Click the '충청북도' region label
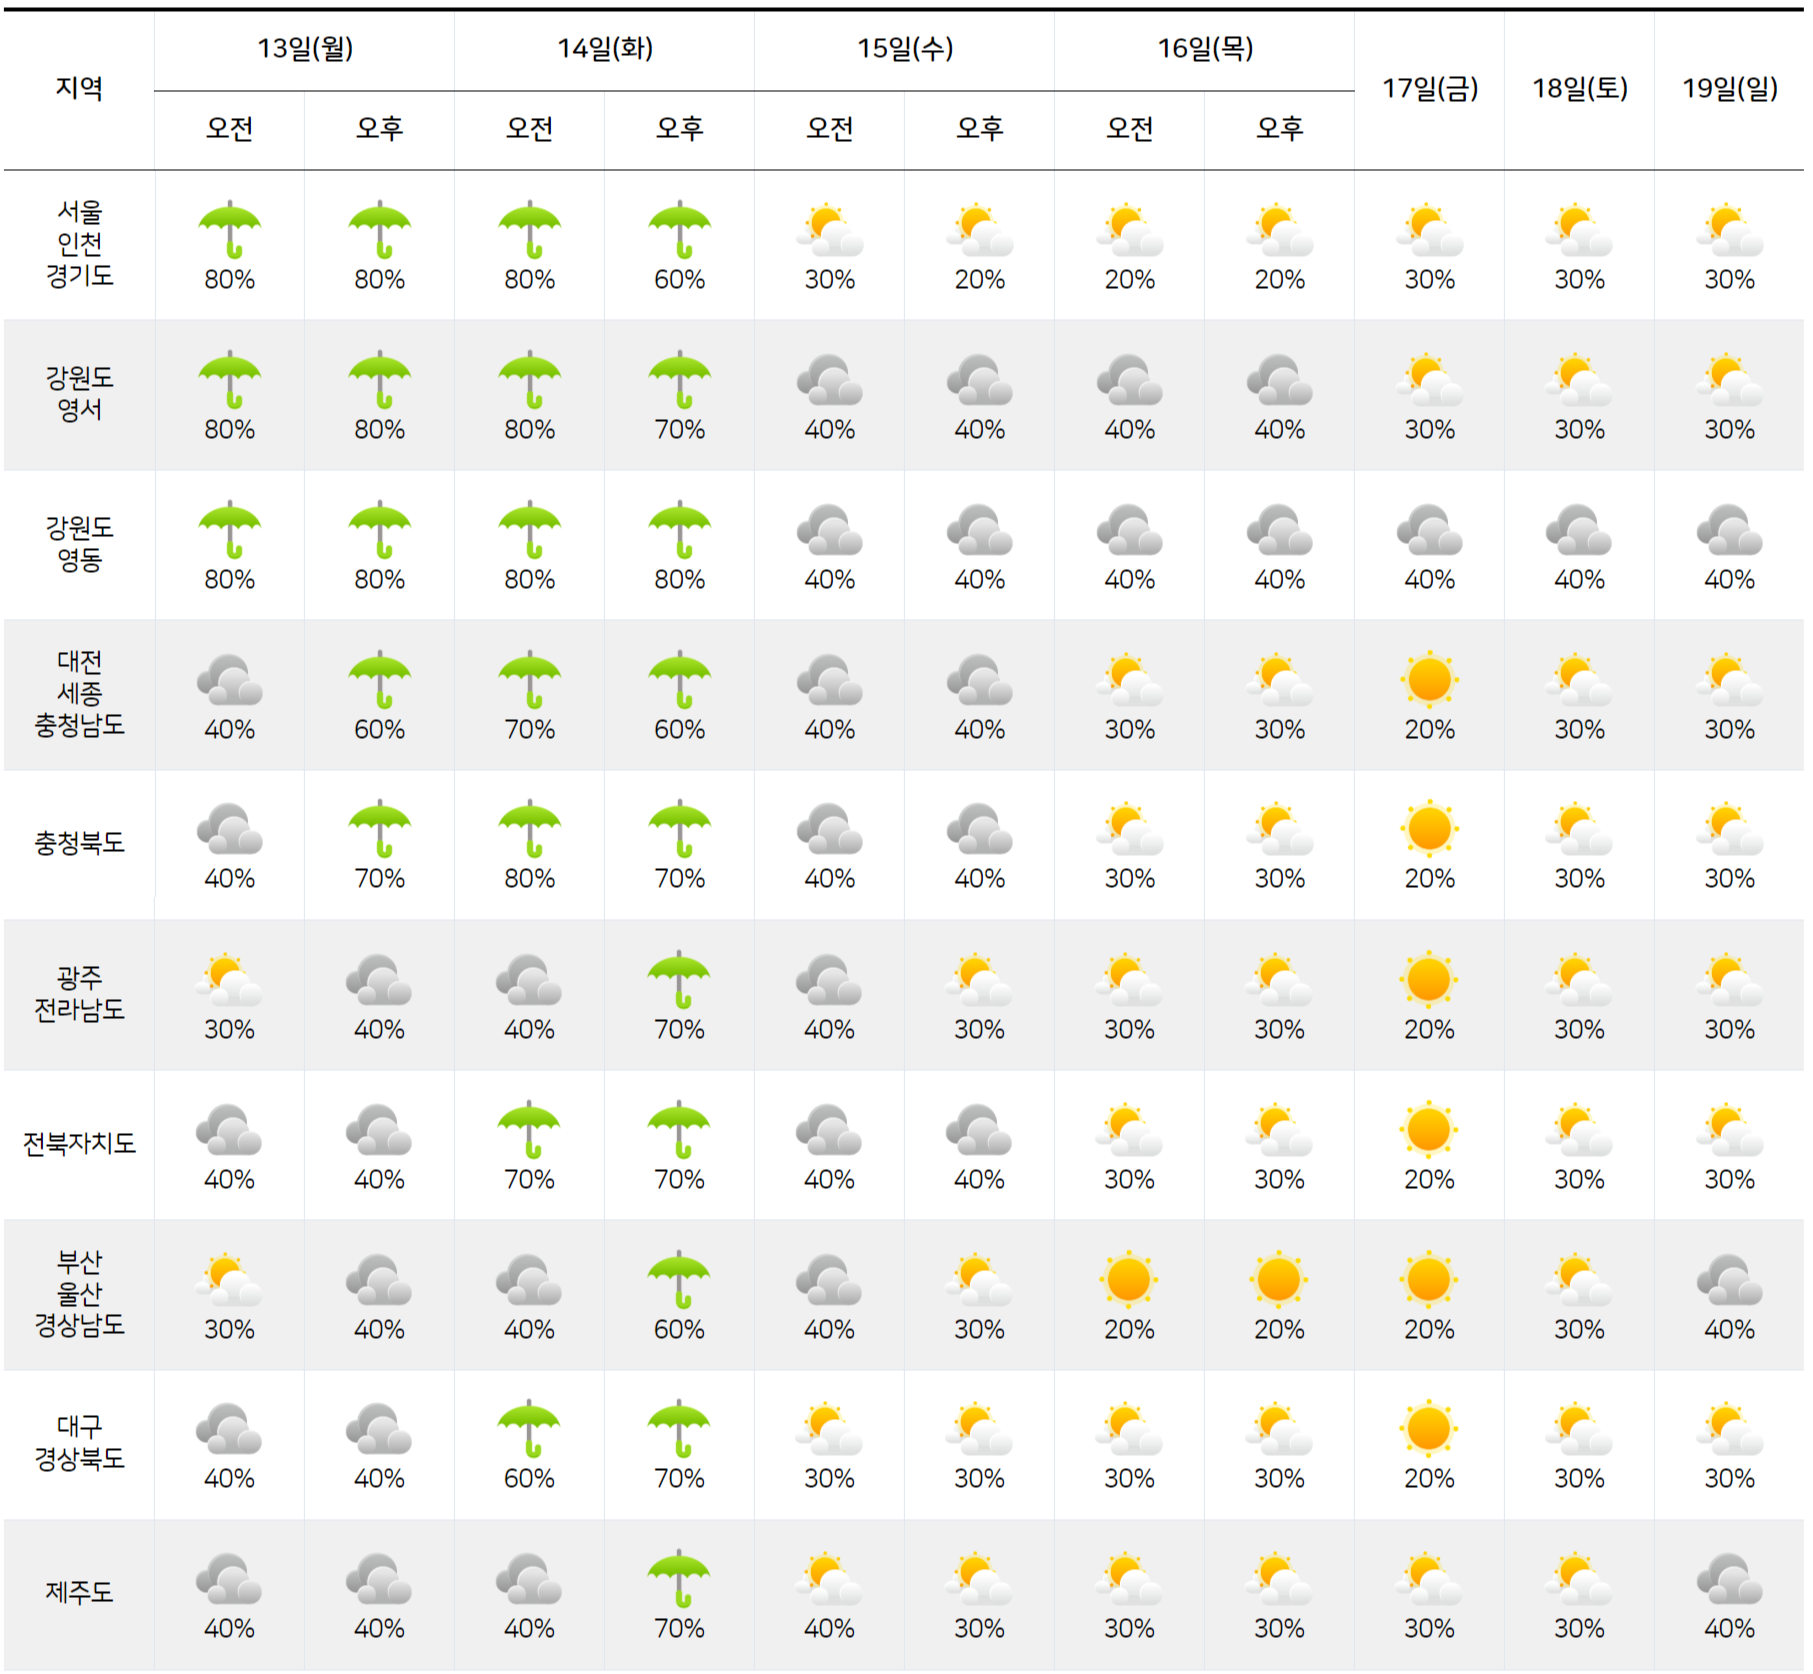Screen dimensions: 1813x1674 79,843
